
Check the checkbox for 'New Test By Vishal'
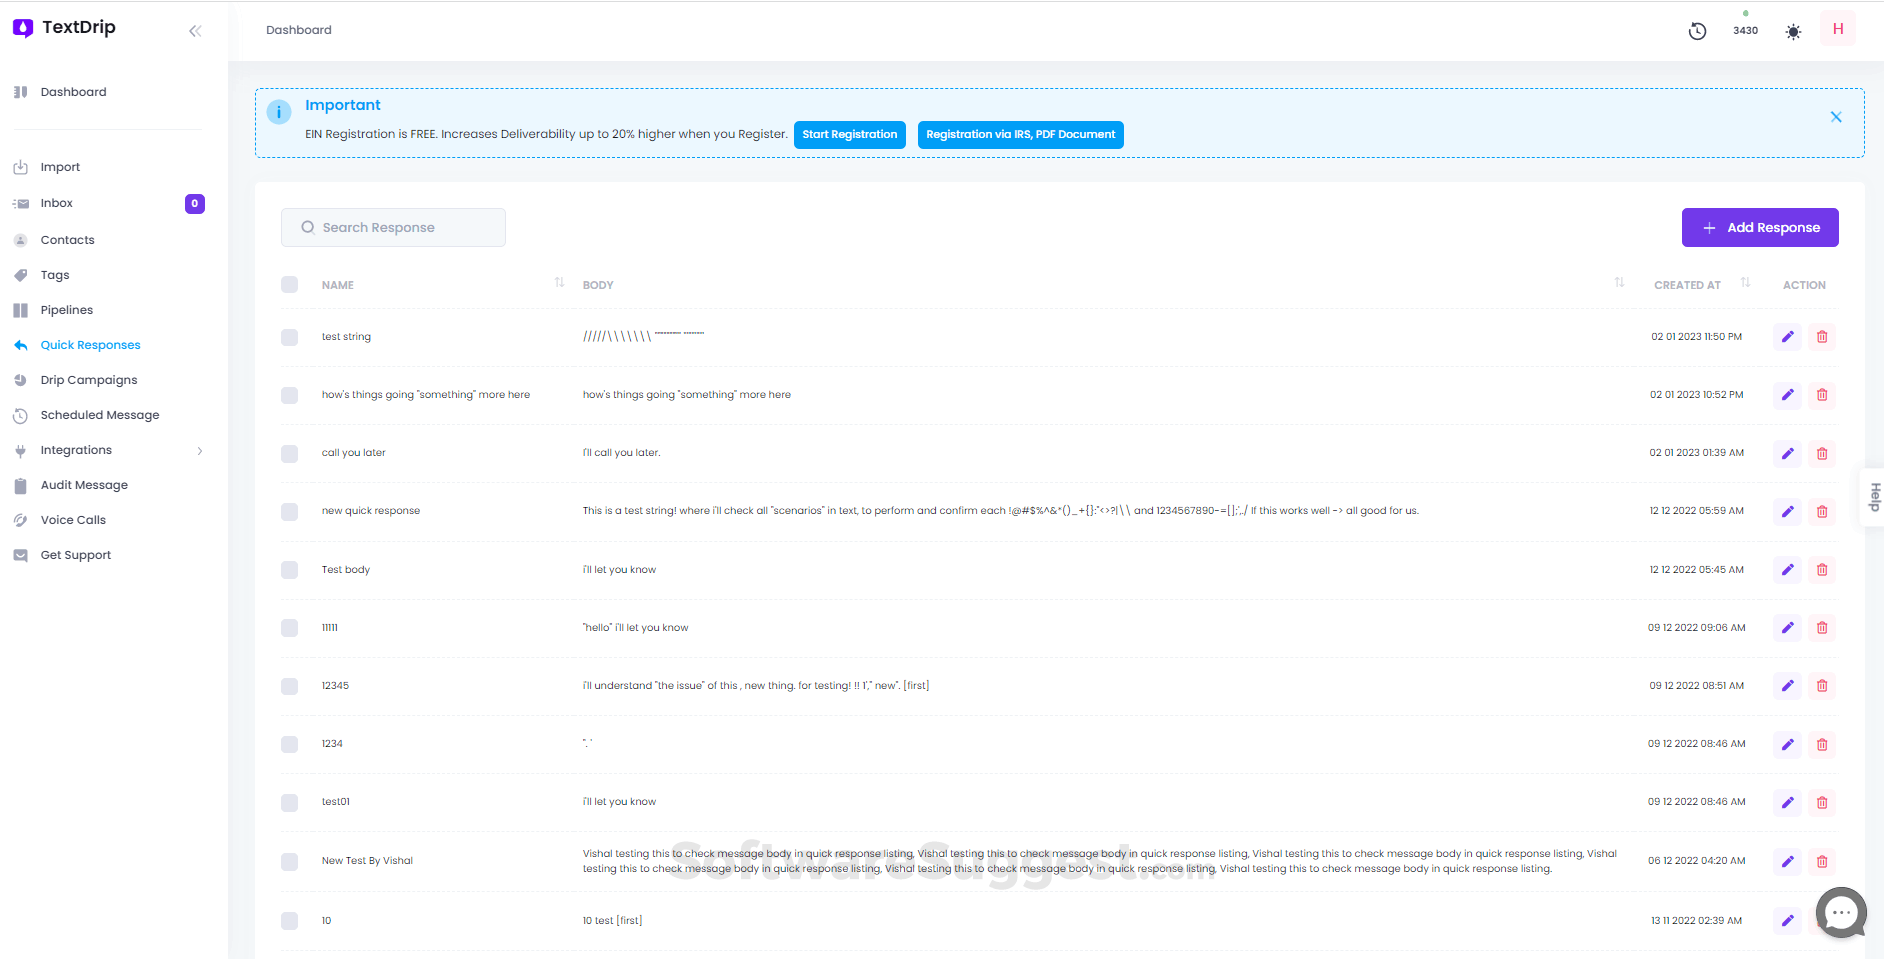289,861
